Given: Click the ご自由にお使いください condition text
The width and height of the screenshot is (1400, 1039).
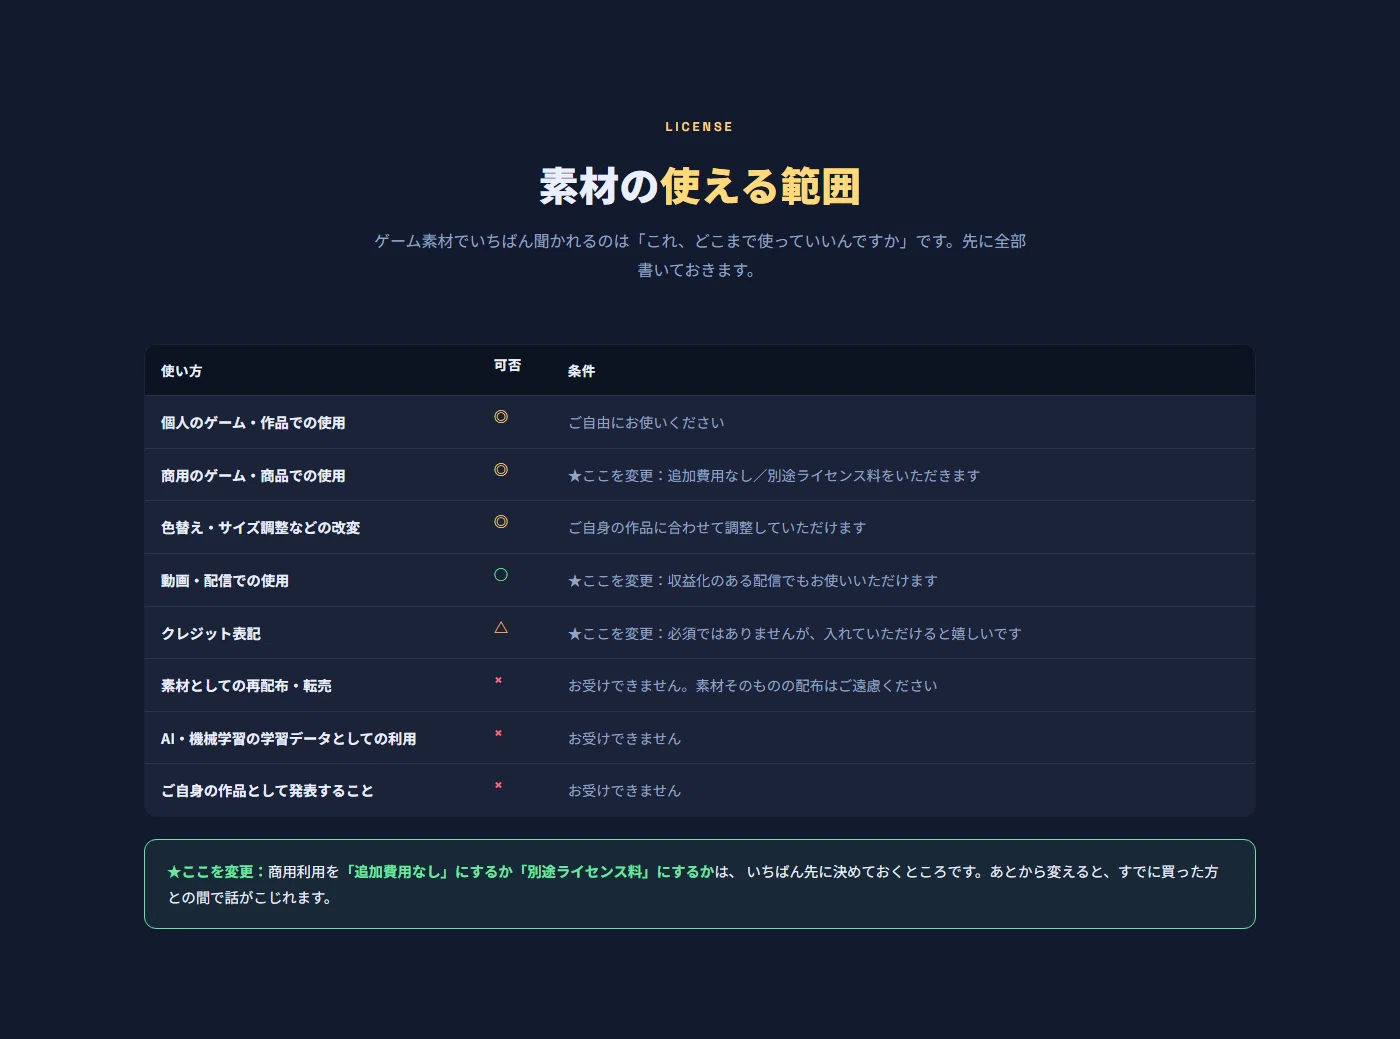Looking at the screenshot, I should point(646,423).
